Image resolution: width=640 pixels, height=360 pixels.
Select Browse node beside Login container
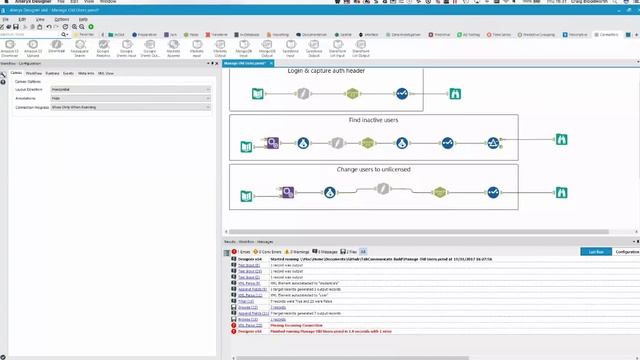click(455, 94)
